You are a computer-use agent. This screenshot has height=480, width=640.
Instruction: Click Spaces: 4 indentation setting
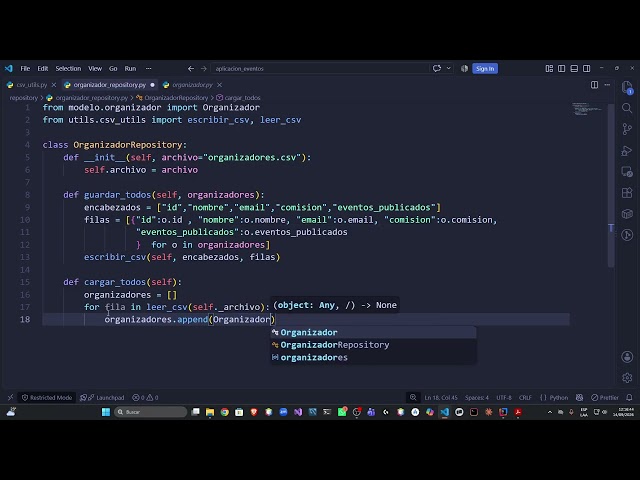(477, 398)
